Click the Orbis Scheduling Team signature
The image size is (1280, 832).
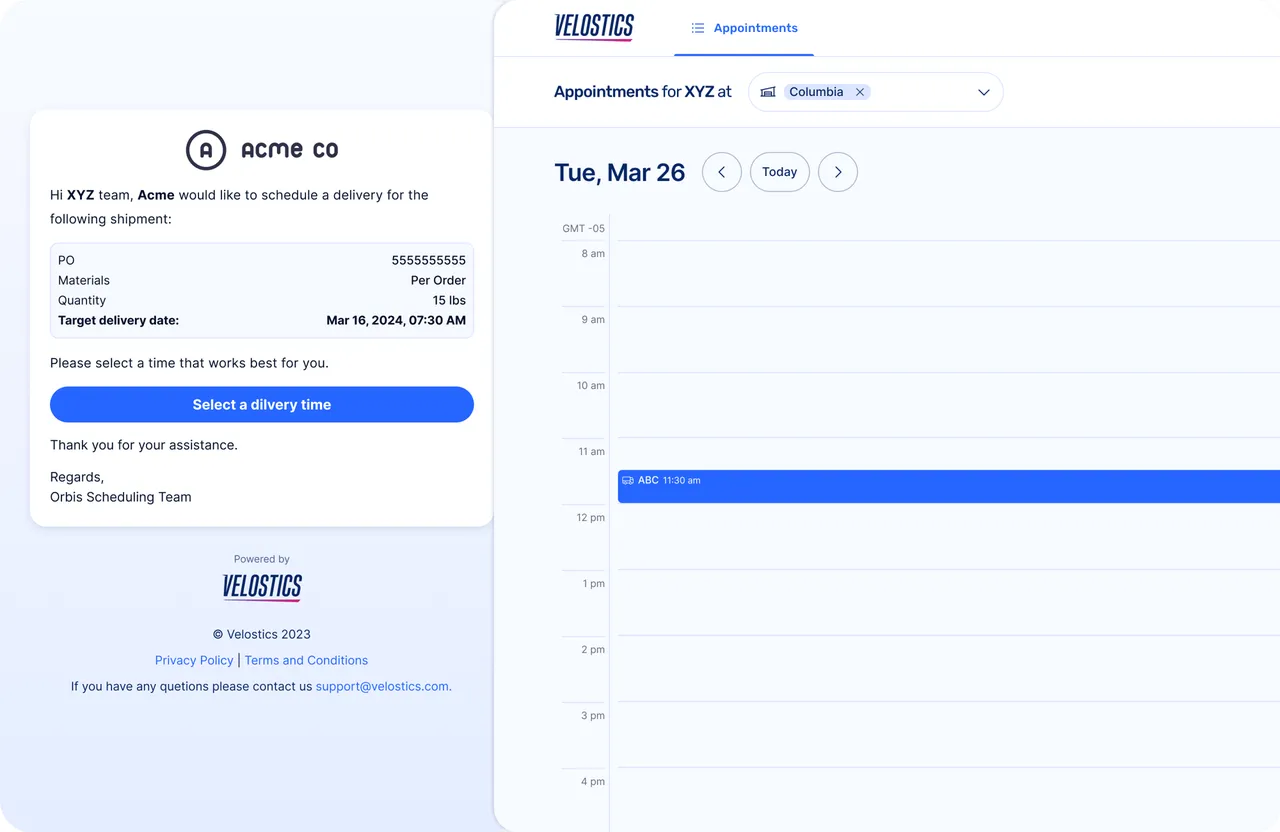pyautogui.click(x=121, y=497)
